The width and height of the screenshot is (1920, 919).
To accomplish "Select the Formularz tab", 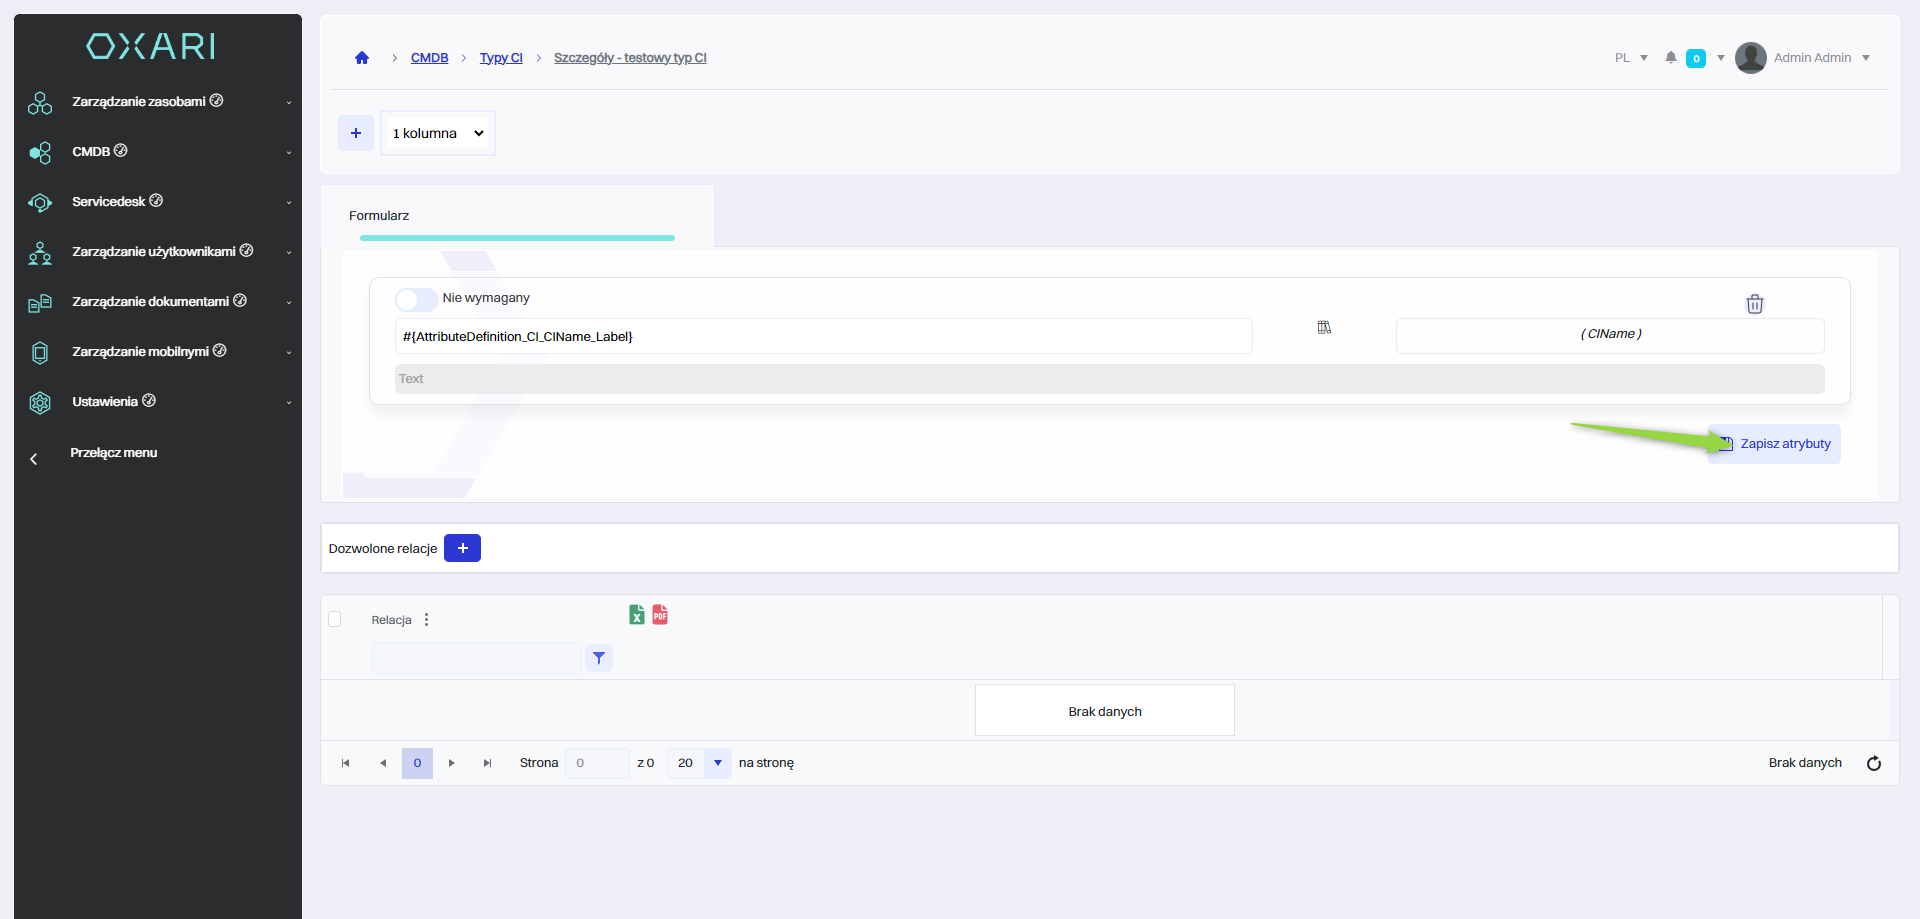I will (379, 216).
